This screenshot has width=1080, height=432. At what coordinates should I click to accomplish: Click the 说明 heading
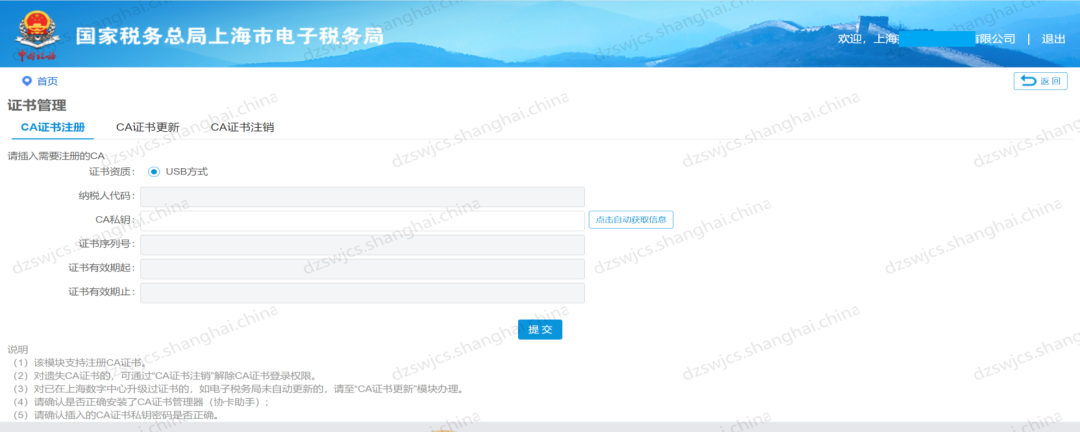pos(17,349)
